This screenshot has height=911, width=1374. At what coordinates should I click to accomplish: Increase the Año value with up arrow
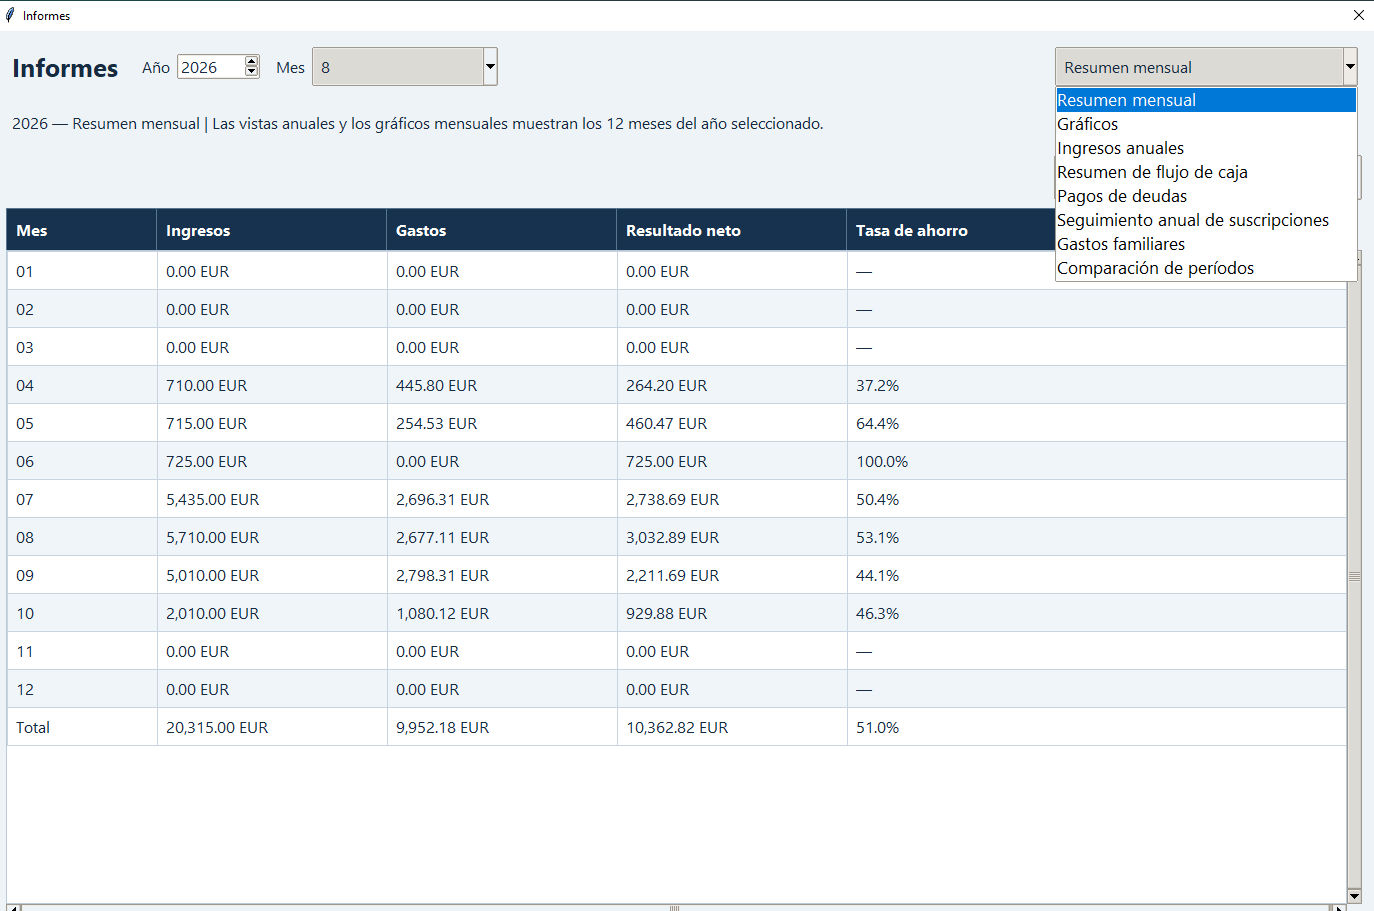252,61
